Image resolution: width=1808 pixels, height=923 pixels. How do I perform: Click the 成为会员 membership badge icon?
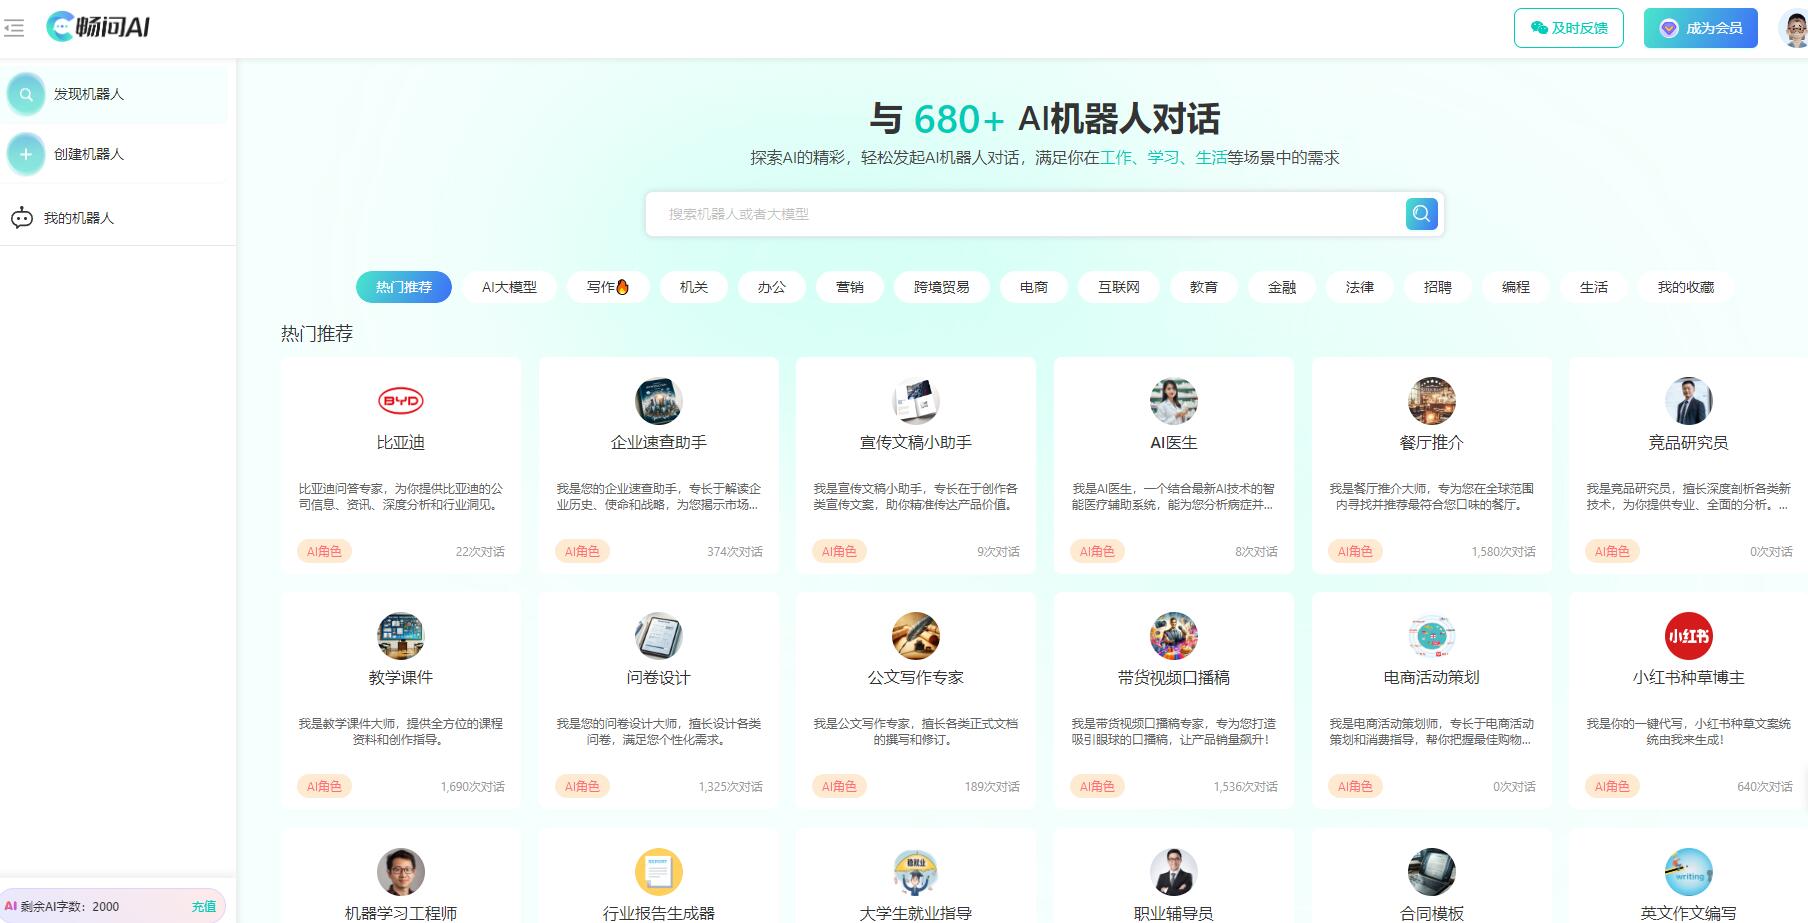click(x=1666, y=28)
